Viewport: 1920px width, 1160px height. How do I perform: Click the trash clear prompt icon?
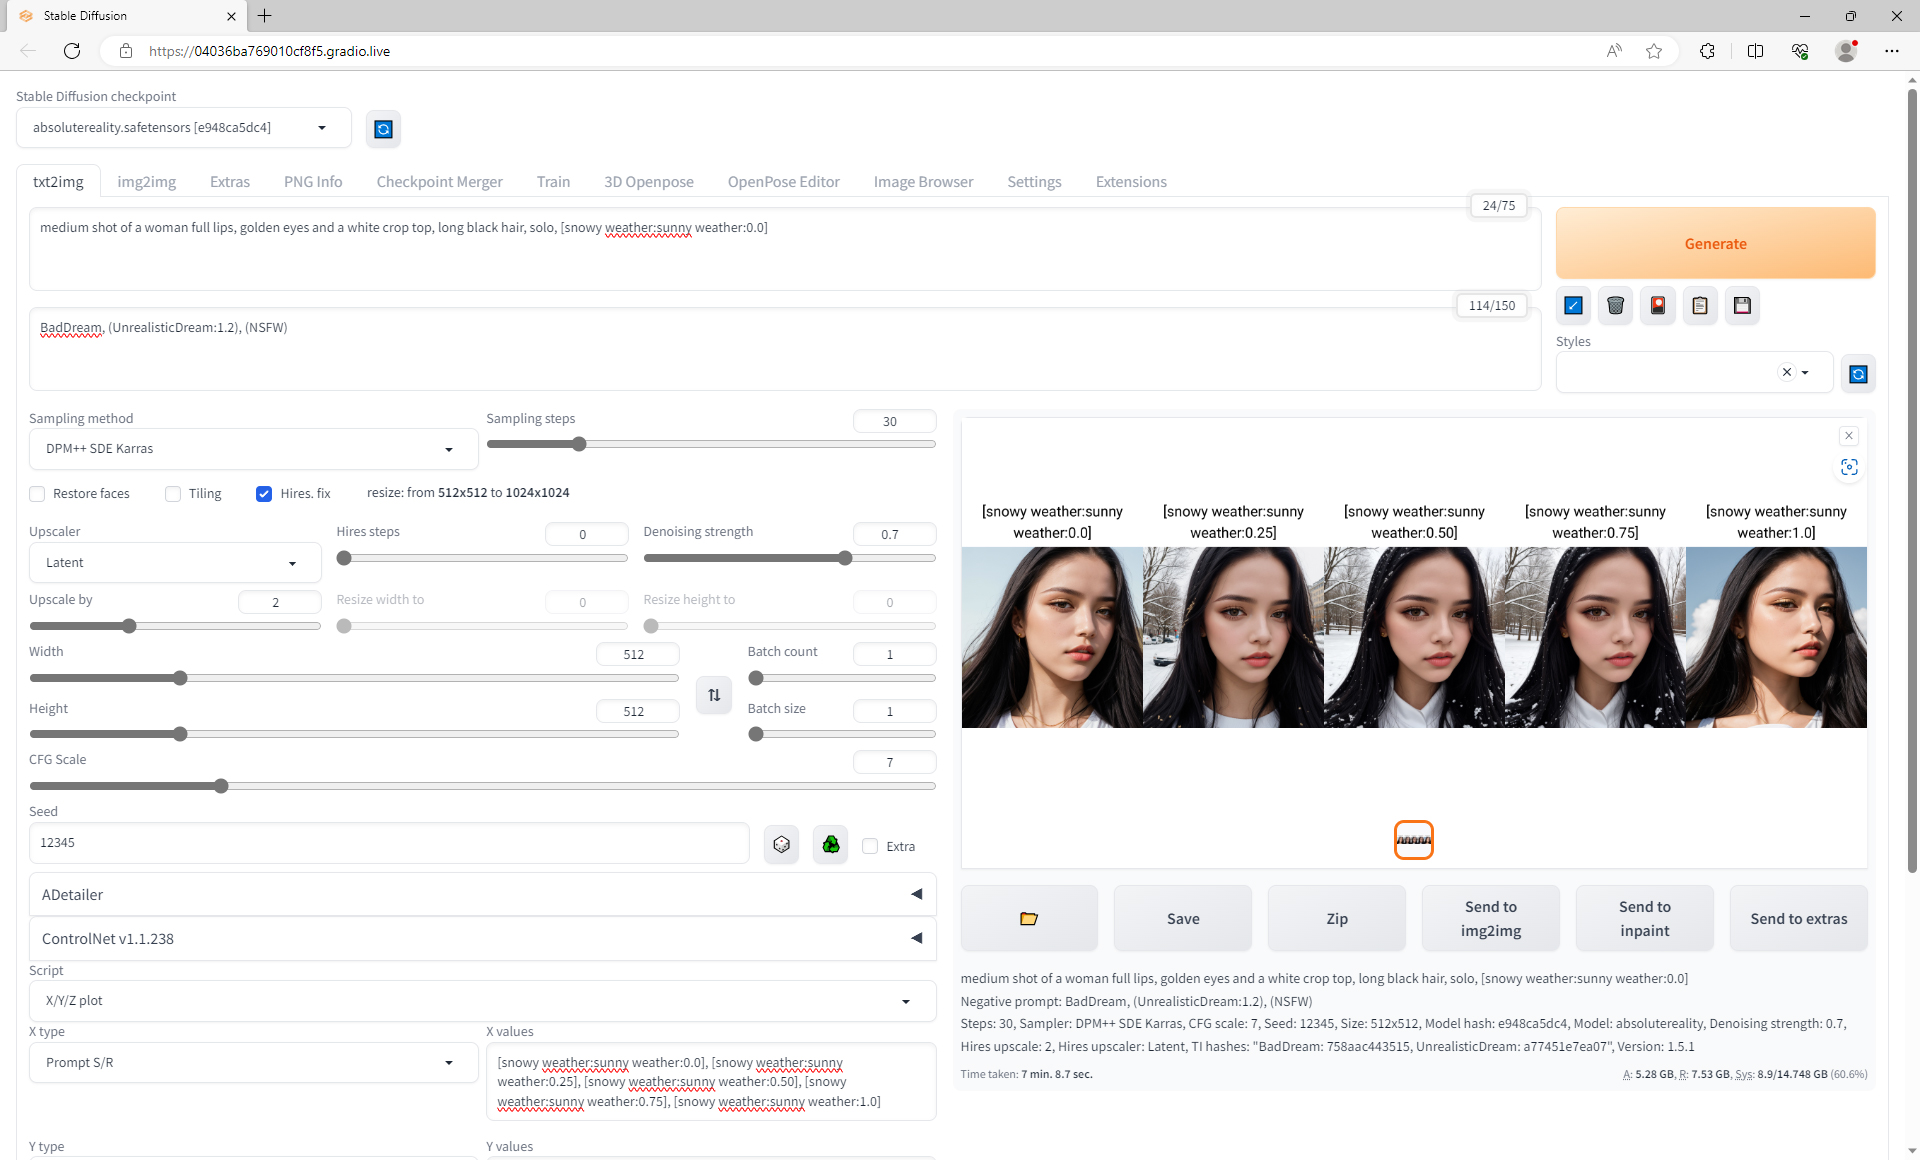pos(1615,306)
